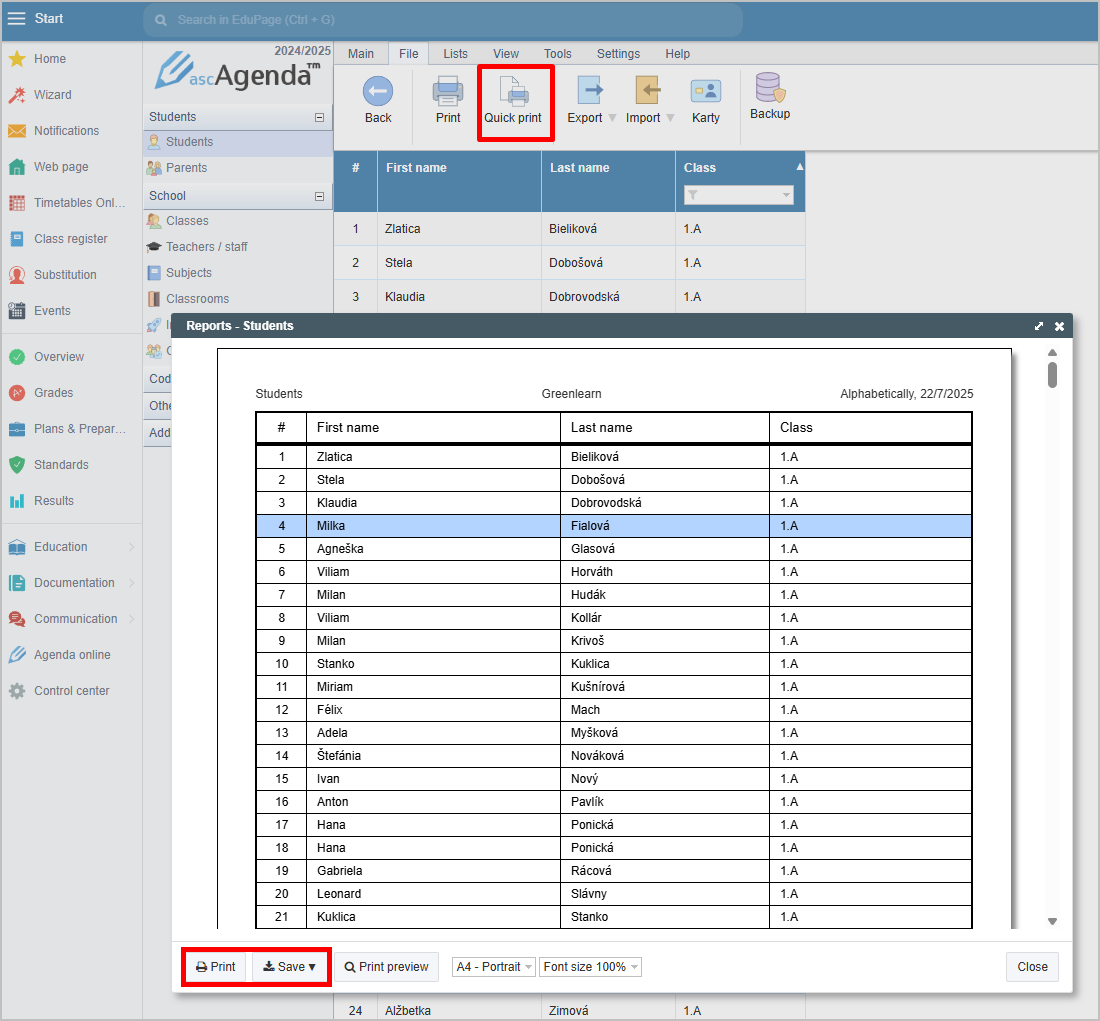Open the Plans & Preparations icon

coord(17,429)
